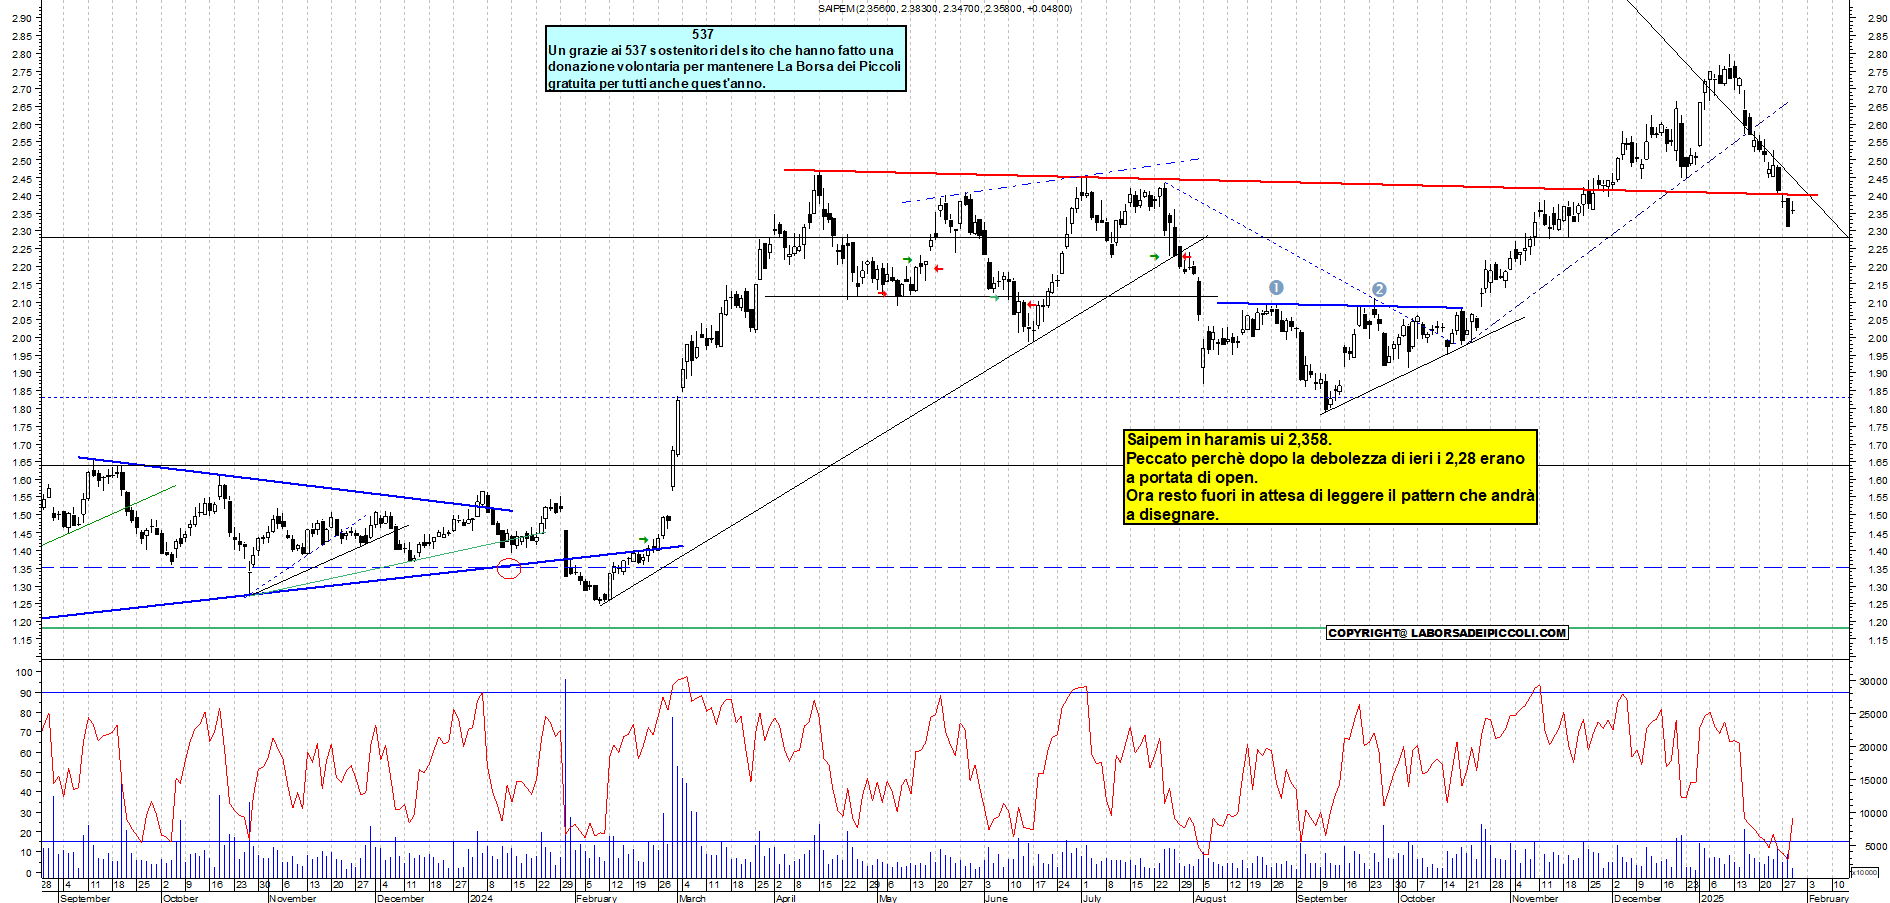Click 'Peccato perchè dopo la debolezza' line
Screen dimensions: 1890x903
coord(1325,458)
